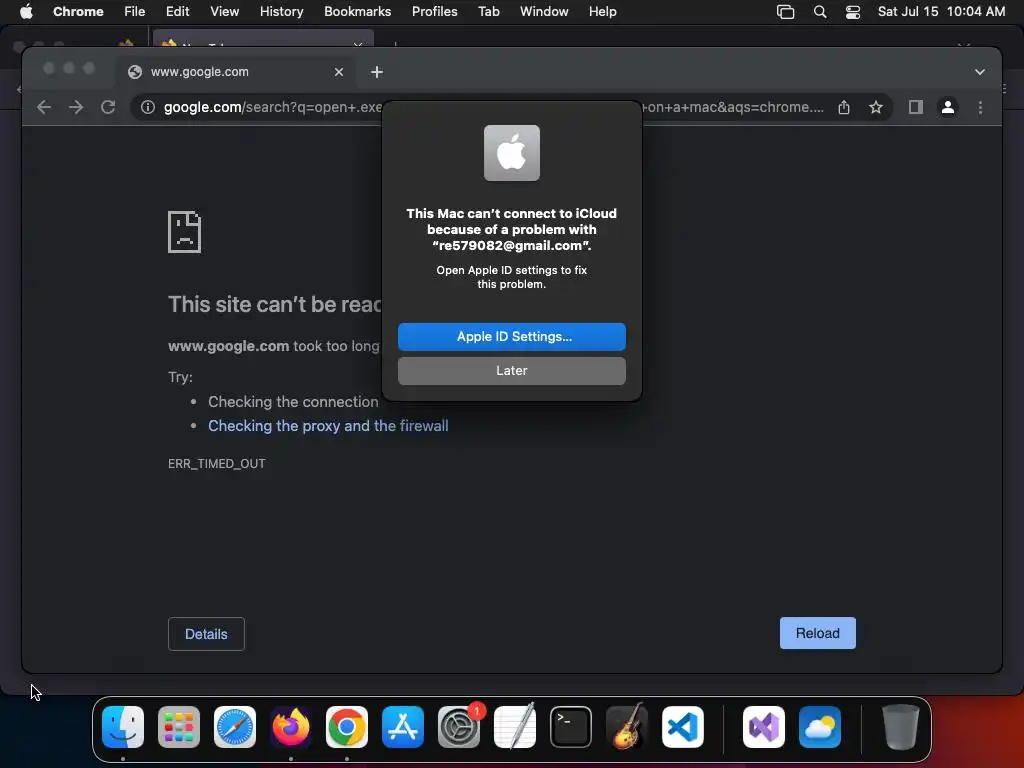Open Spotlight search in menu bar
Screen dimensions: 1024x768
(820, 11)
